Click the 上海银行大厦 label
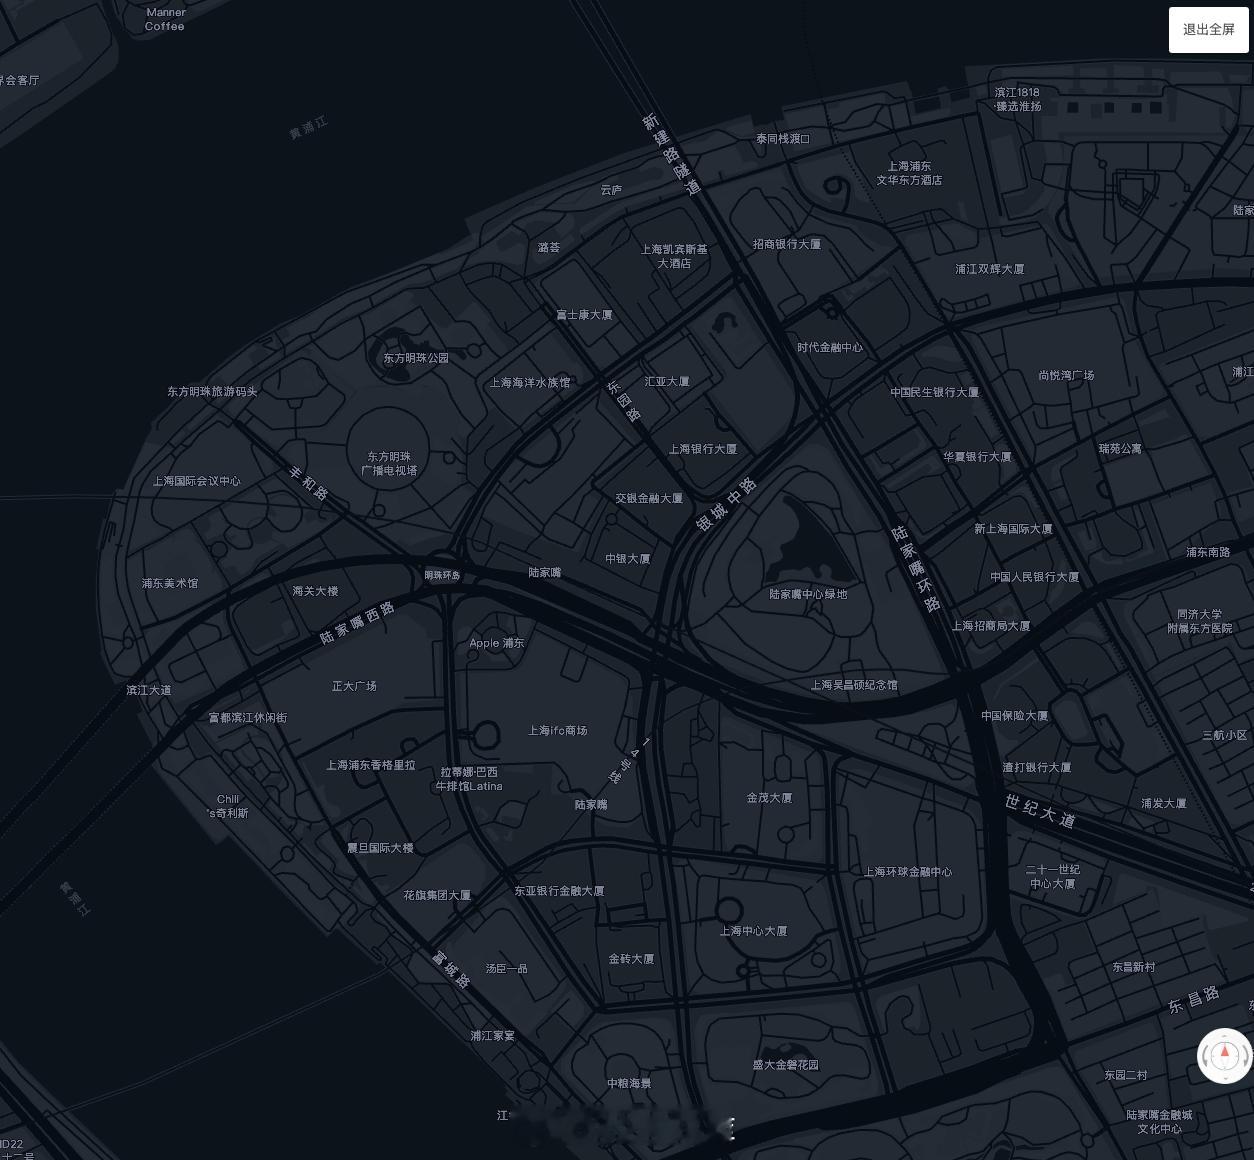 coord(703,450)
